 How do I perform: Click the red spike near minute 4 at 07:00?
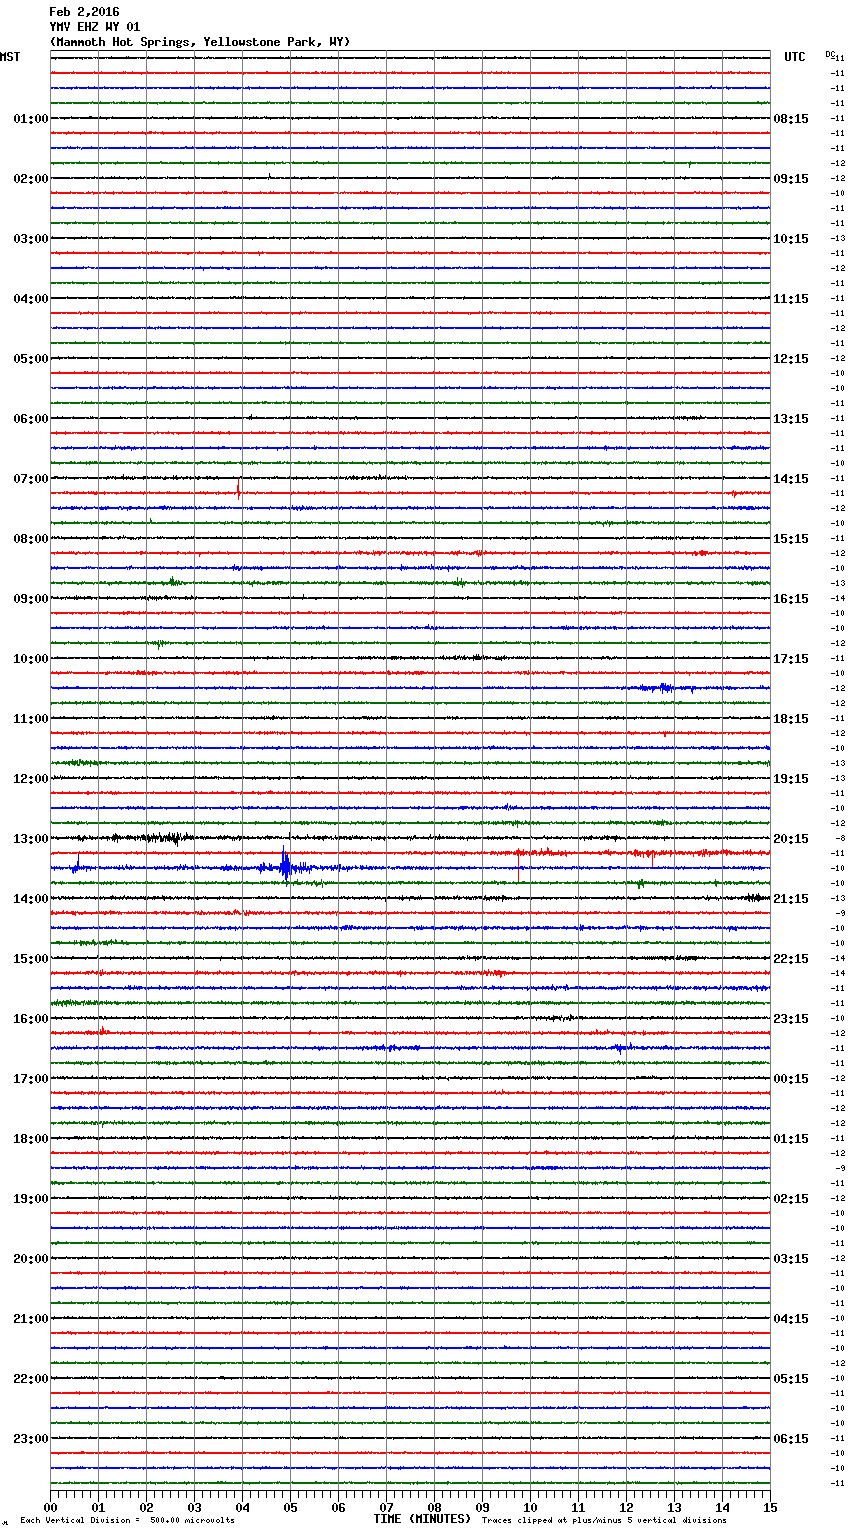coord(238,489)
